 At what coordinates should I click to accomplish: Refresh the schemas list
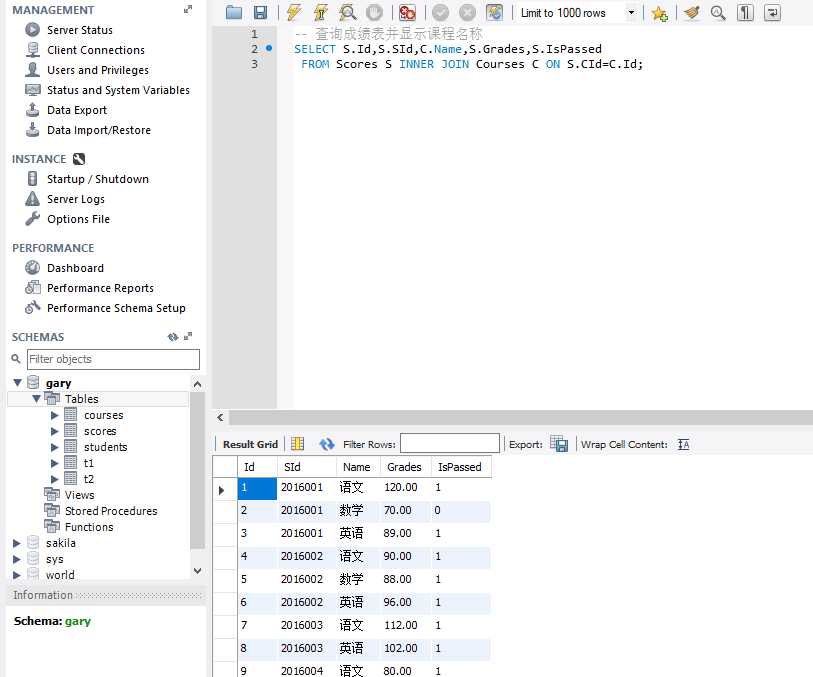173,337
